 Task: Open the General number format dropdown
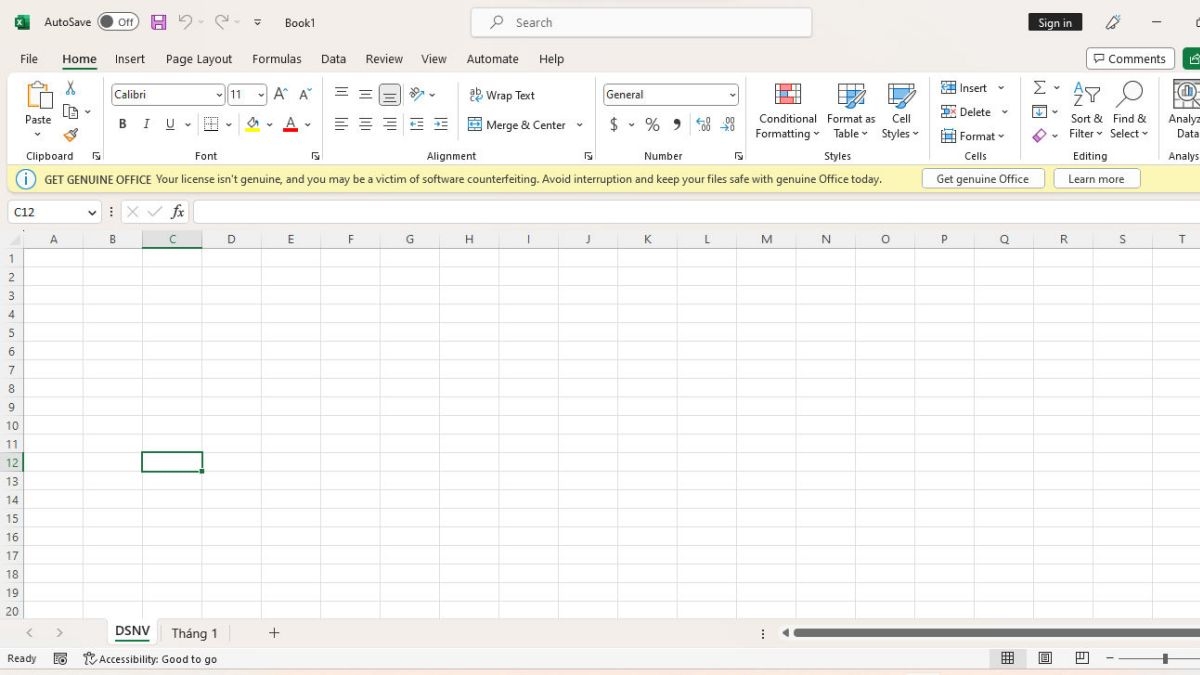click(x=732, y=95)
